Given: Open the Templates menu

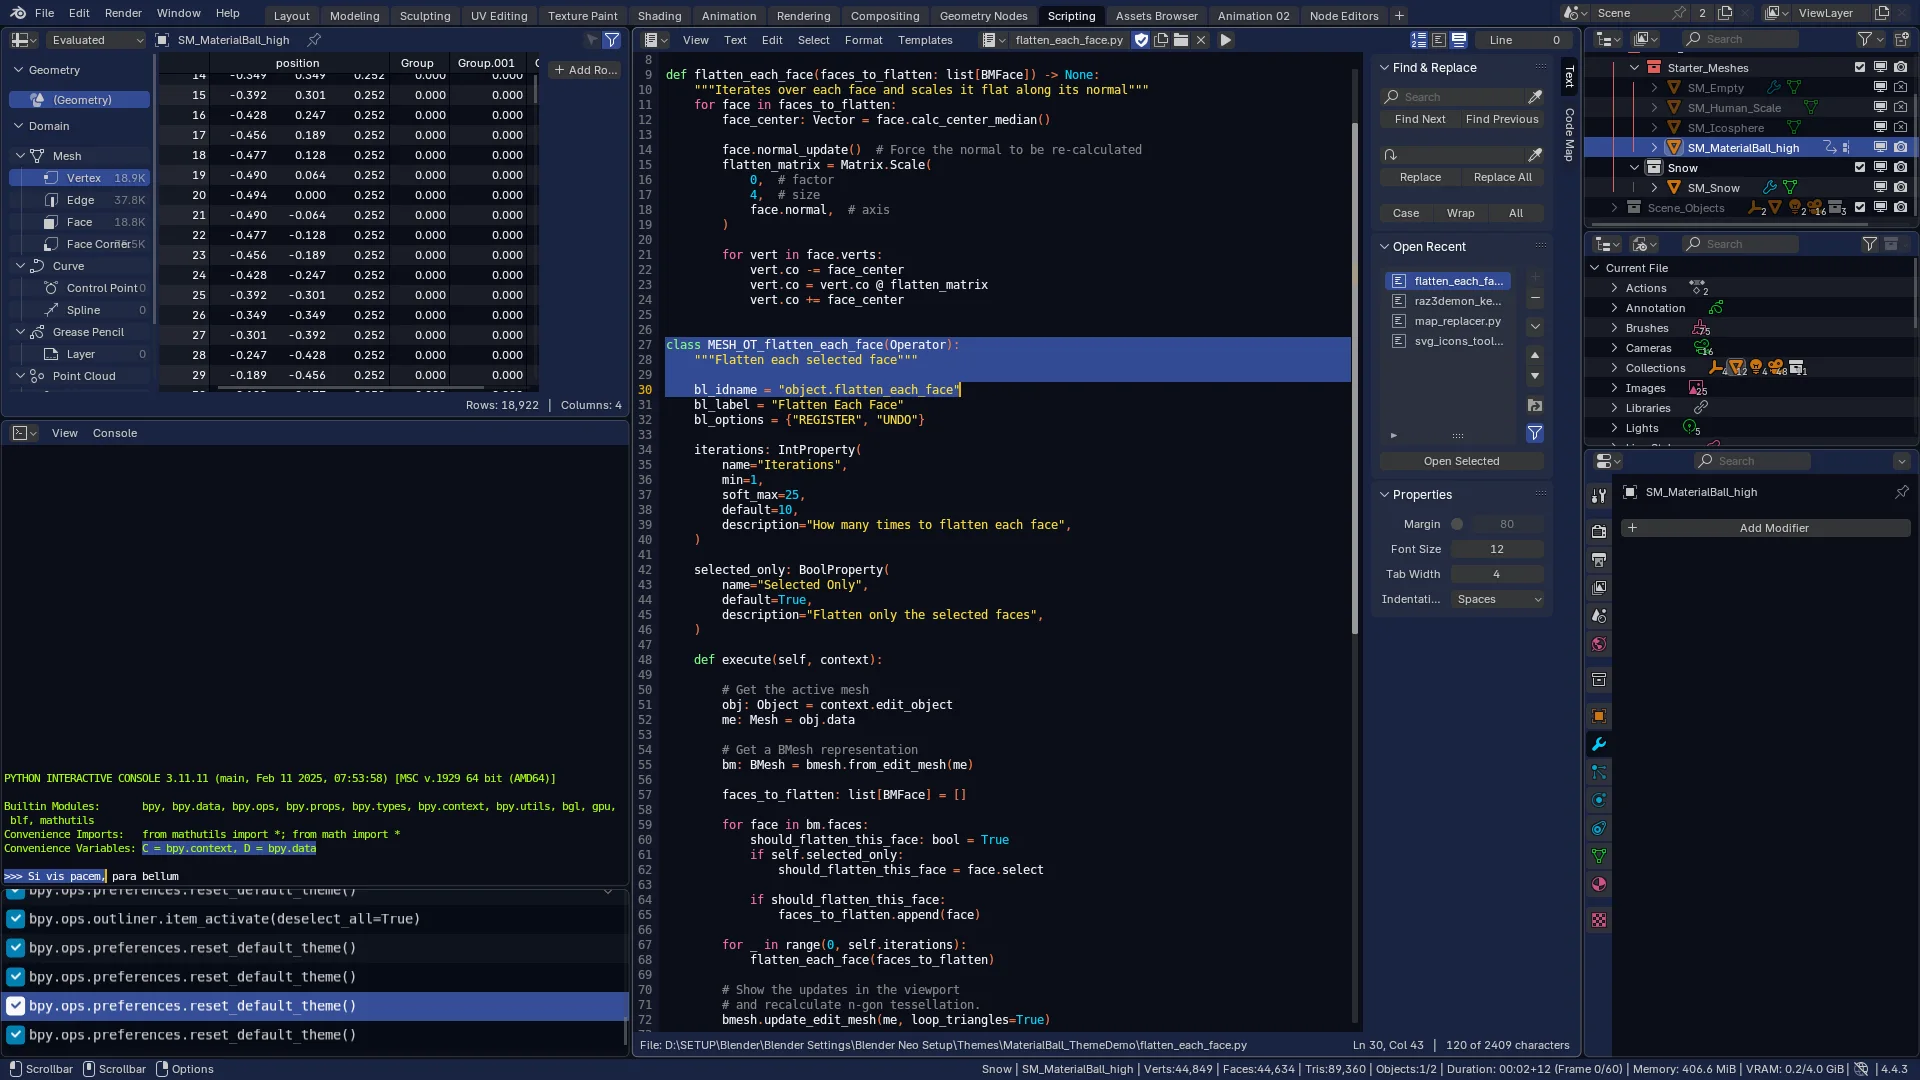Looking at the screenshot, I should coord(924,40).
